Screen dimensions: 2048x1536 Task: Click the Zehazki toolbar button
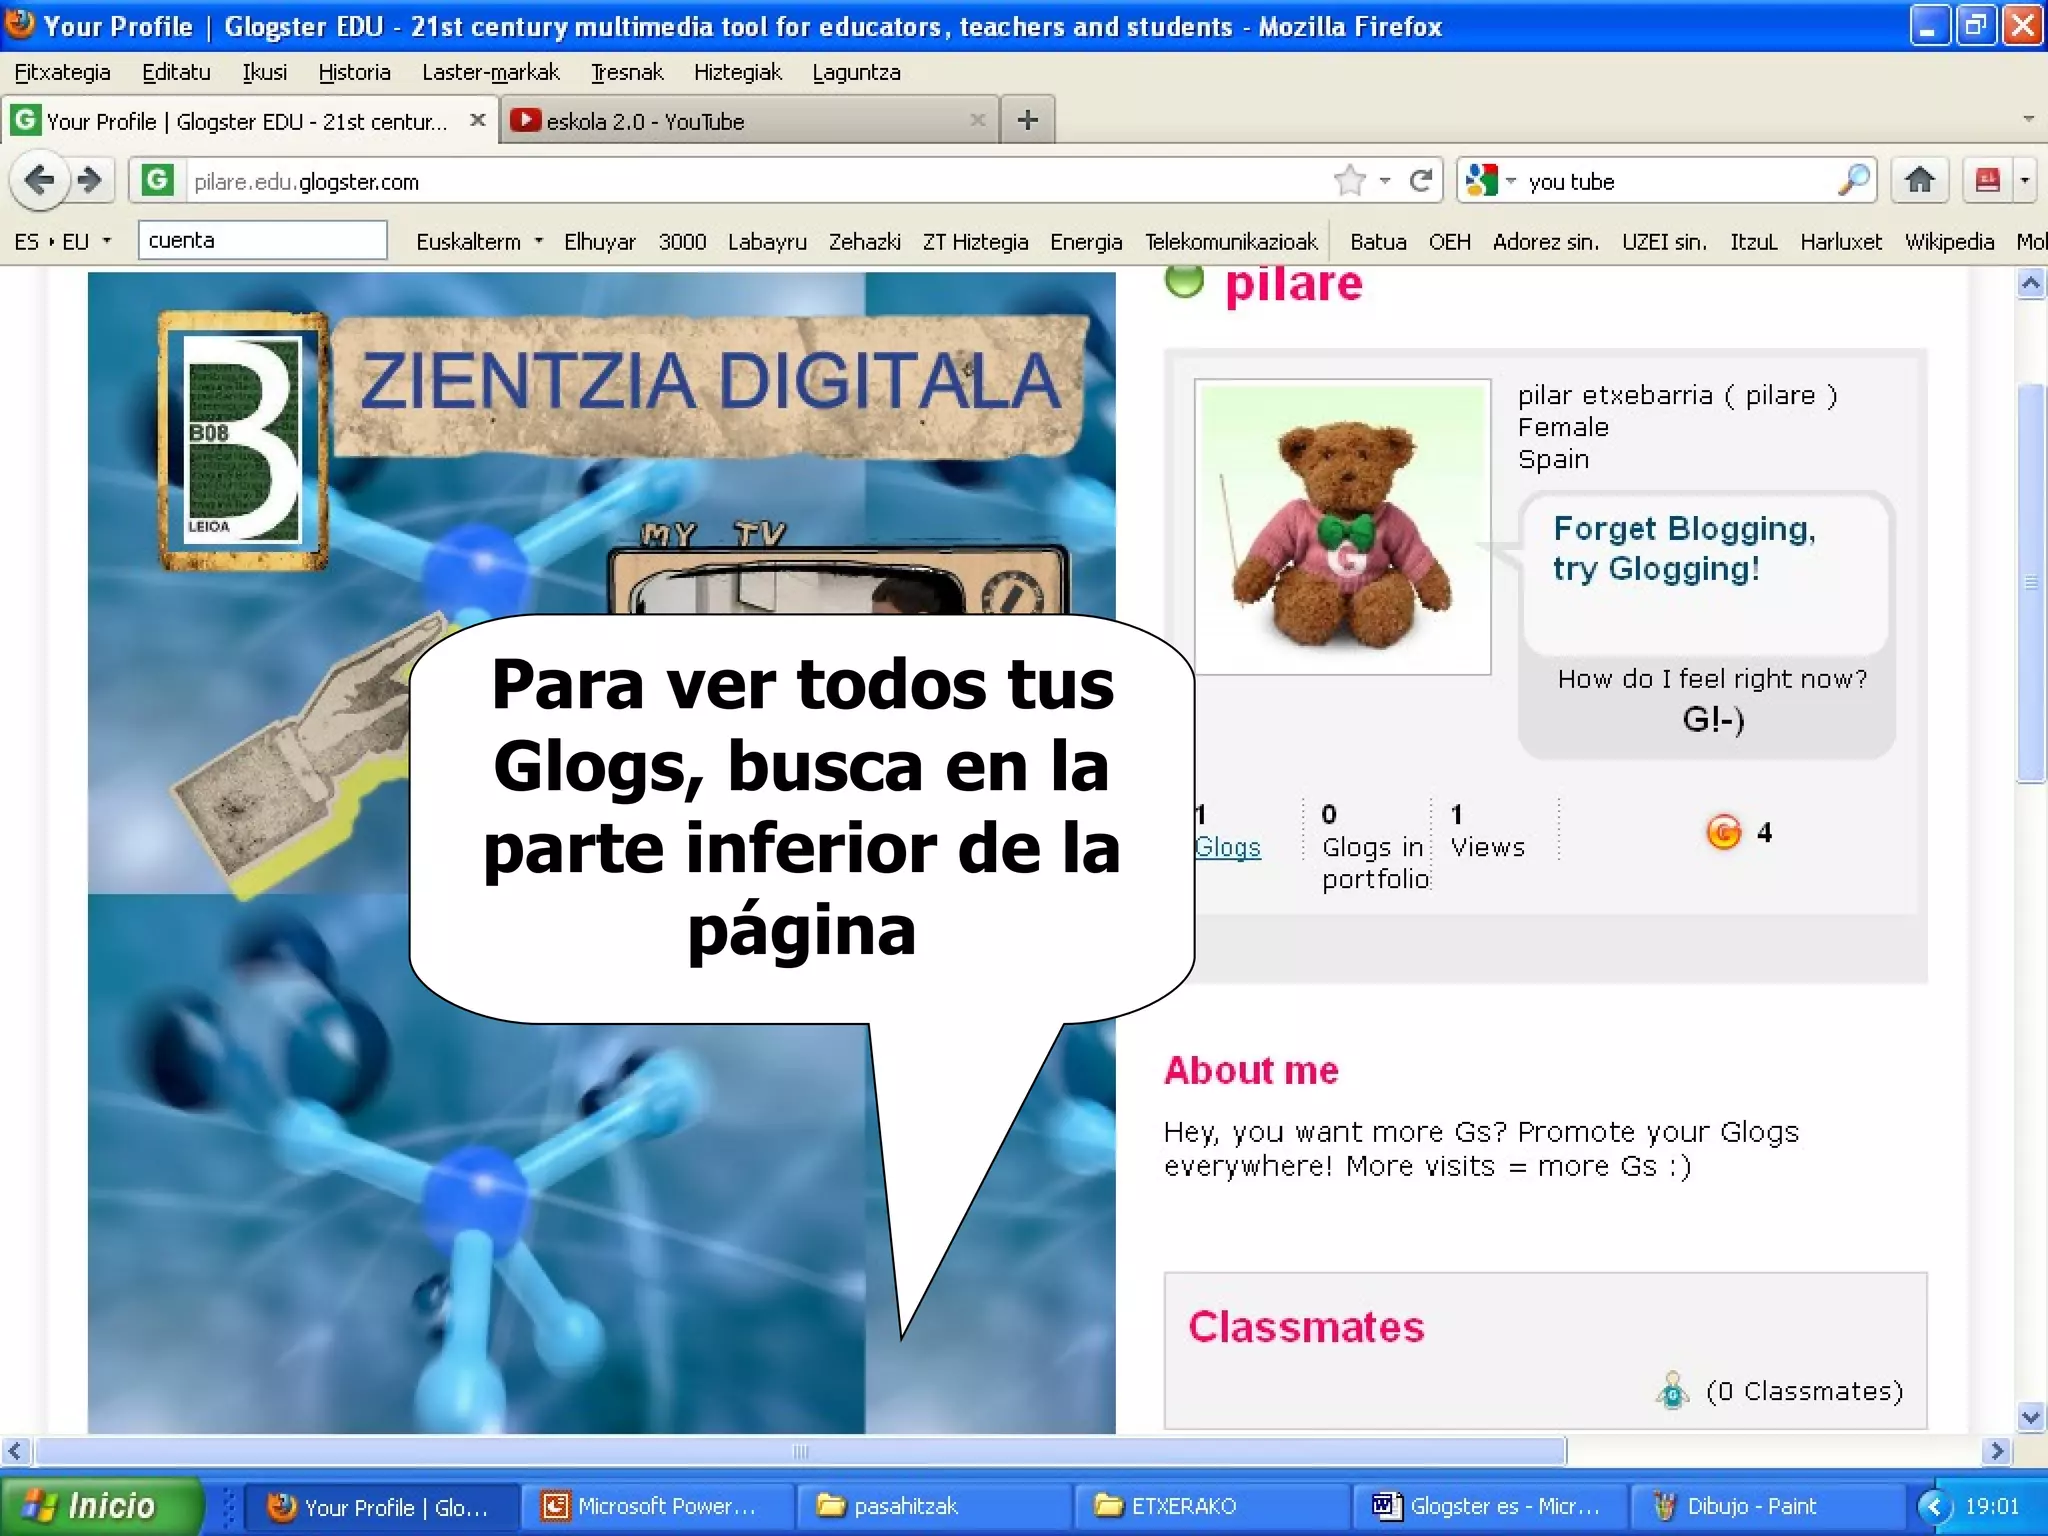pos(864,241)
